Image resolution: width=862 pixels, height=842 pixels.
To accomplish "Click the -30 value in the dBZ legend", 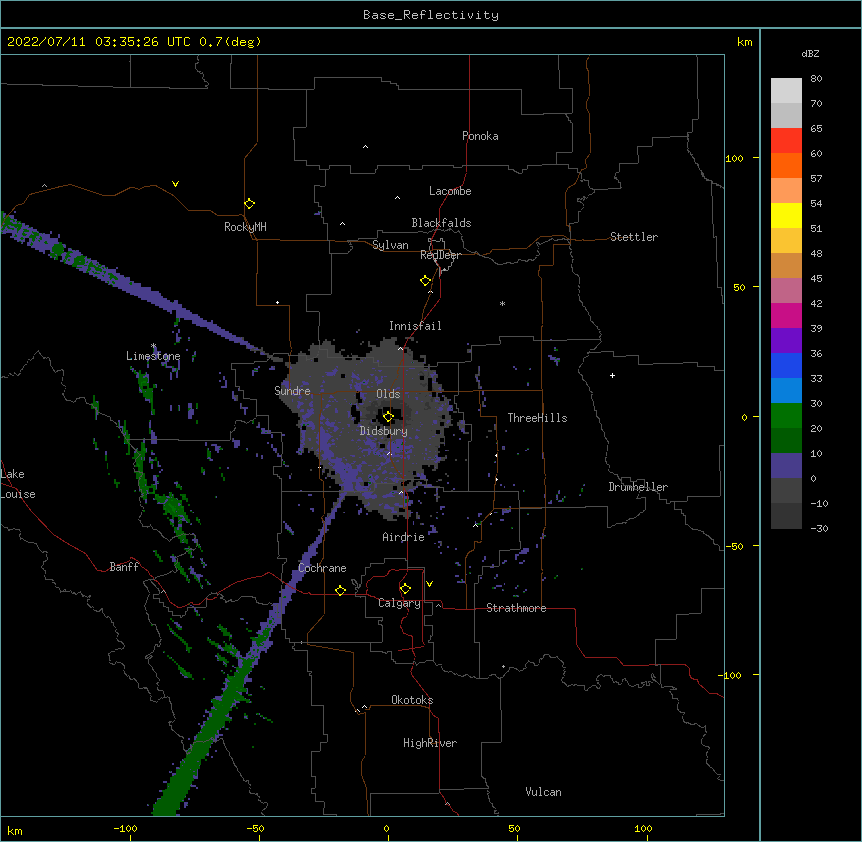I will click(x=819, y=529).
